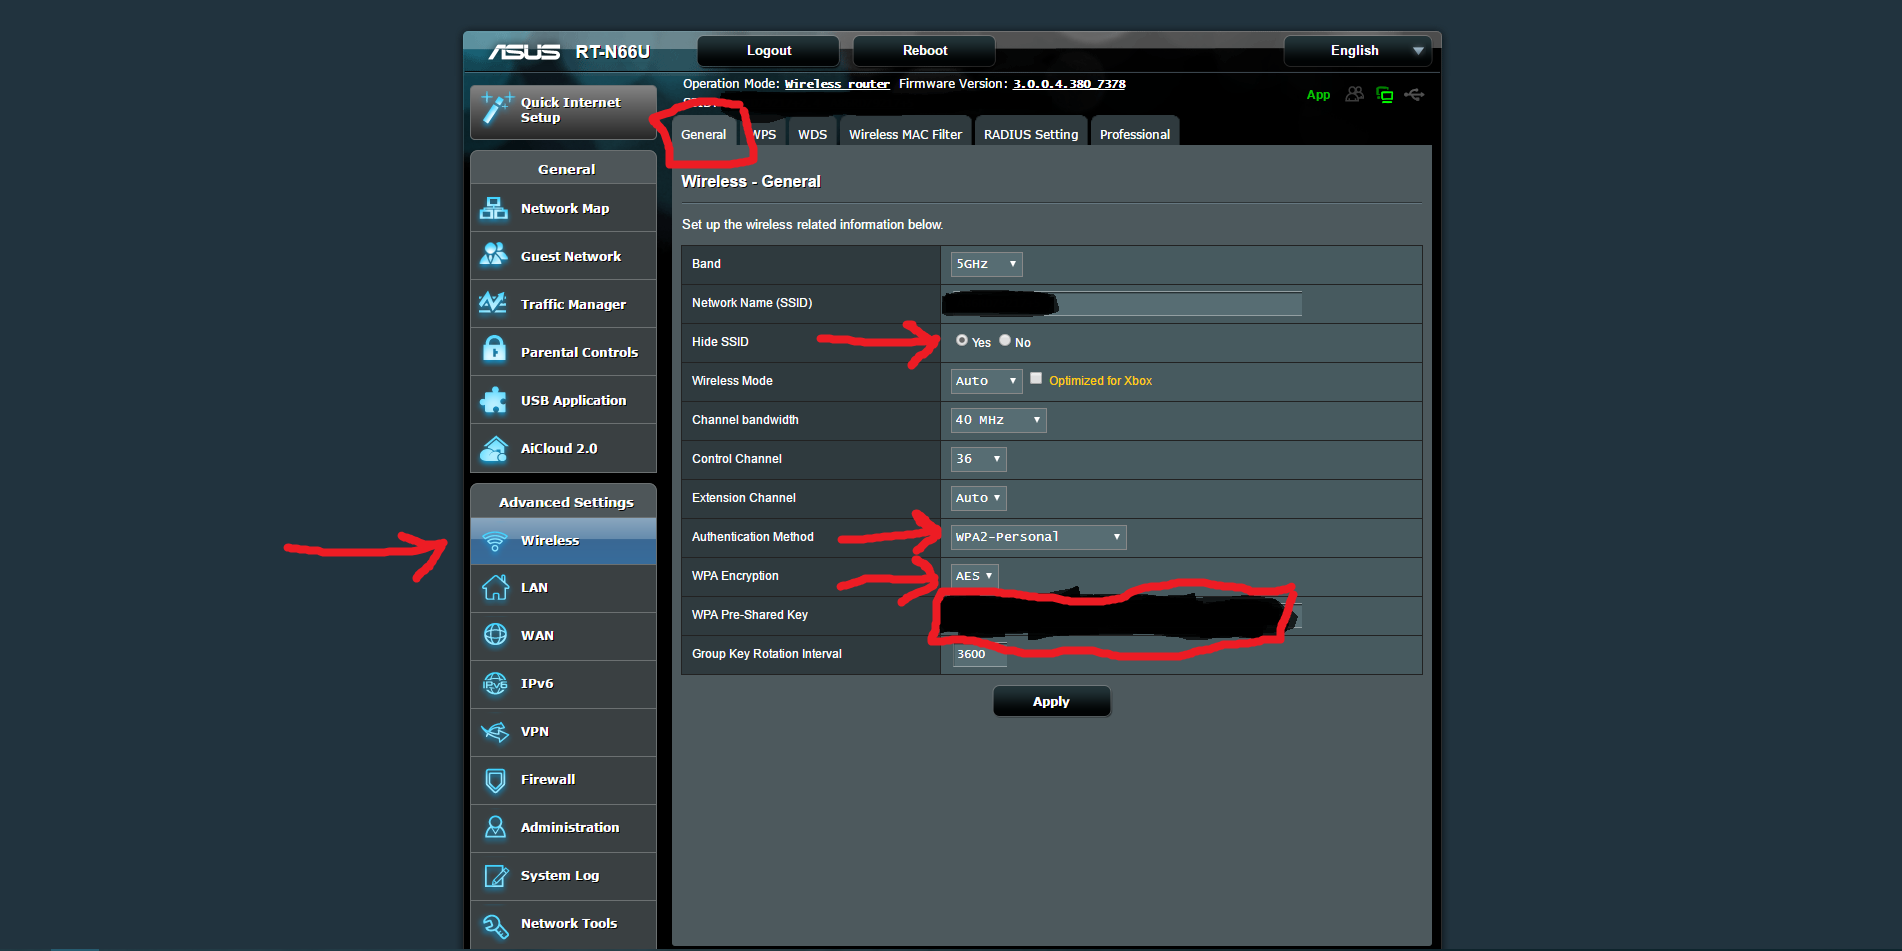Open the System Log
The width and height of the screenshot is (1902, 951).
tap(559, 875)
